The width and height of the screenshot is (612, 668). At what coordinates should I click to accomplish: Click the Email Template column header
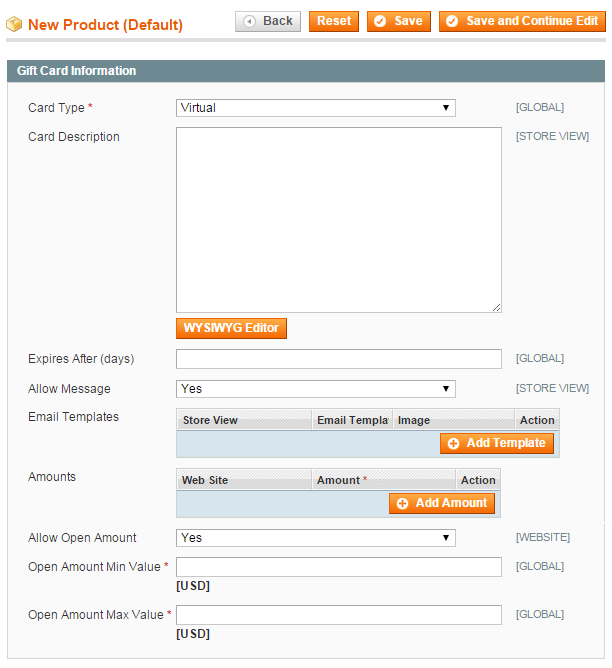(352, 420)
